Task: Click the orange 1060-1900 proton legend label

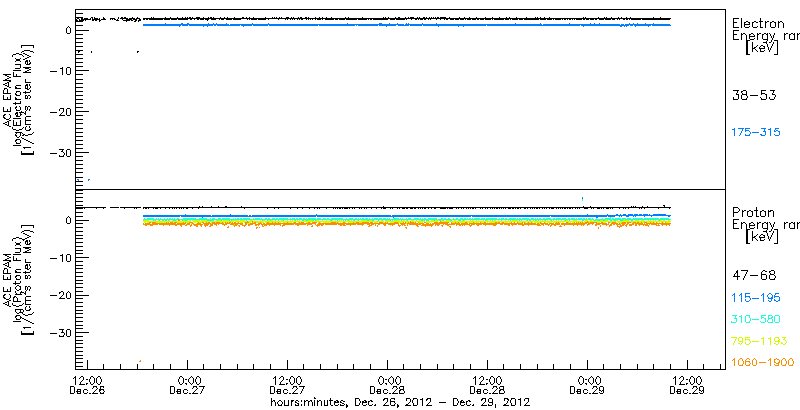Action: click(x=763, y=363)
